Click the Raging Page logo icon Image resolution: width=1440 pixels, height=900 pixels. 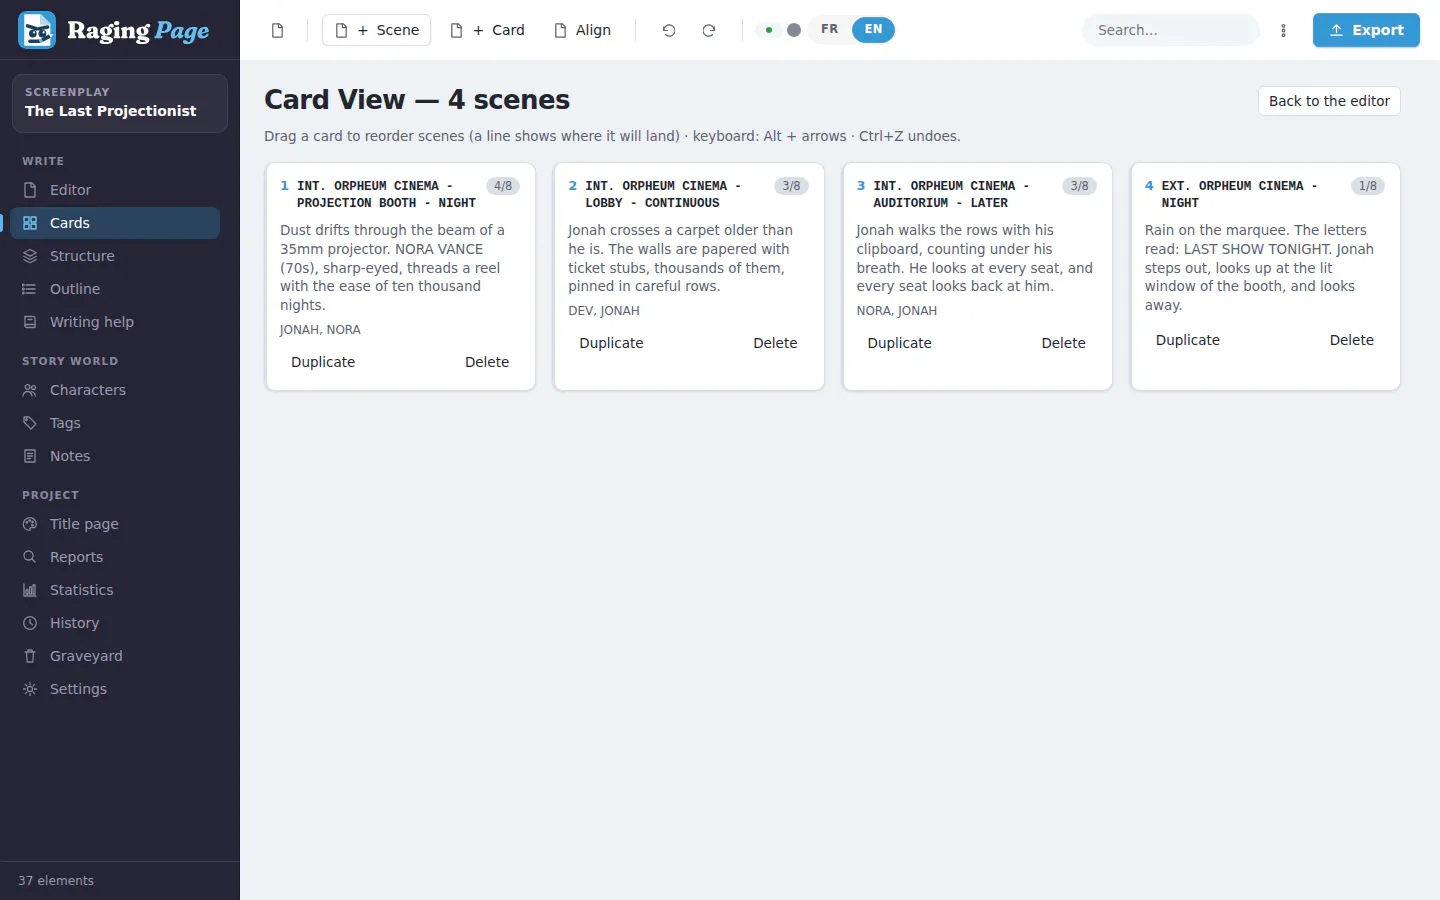click(x=37, y=30)
